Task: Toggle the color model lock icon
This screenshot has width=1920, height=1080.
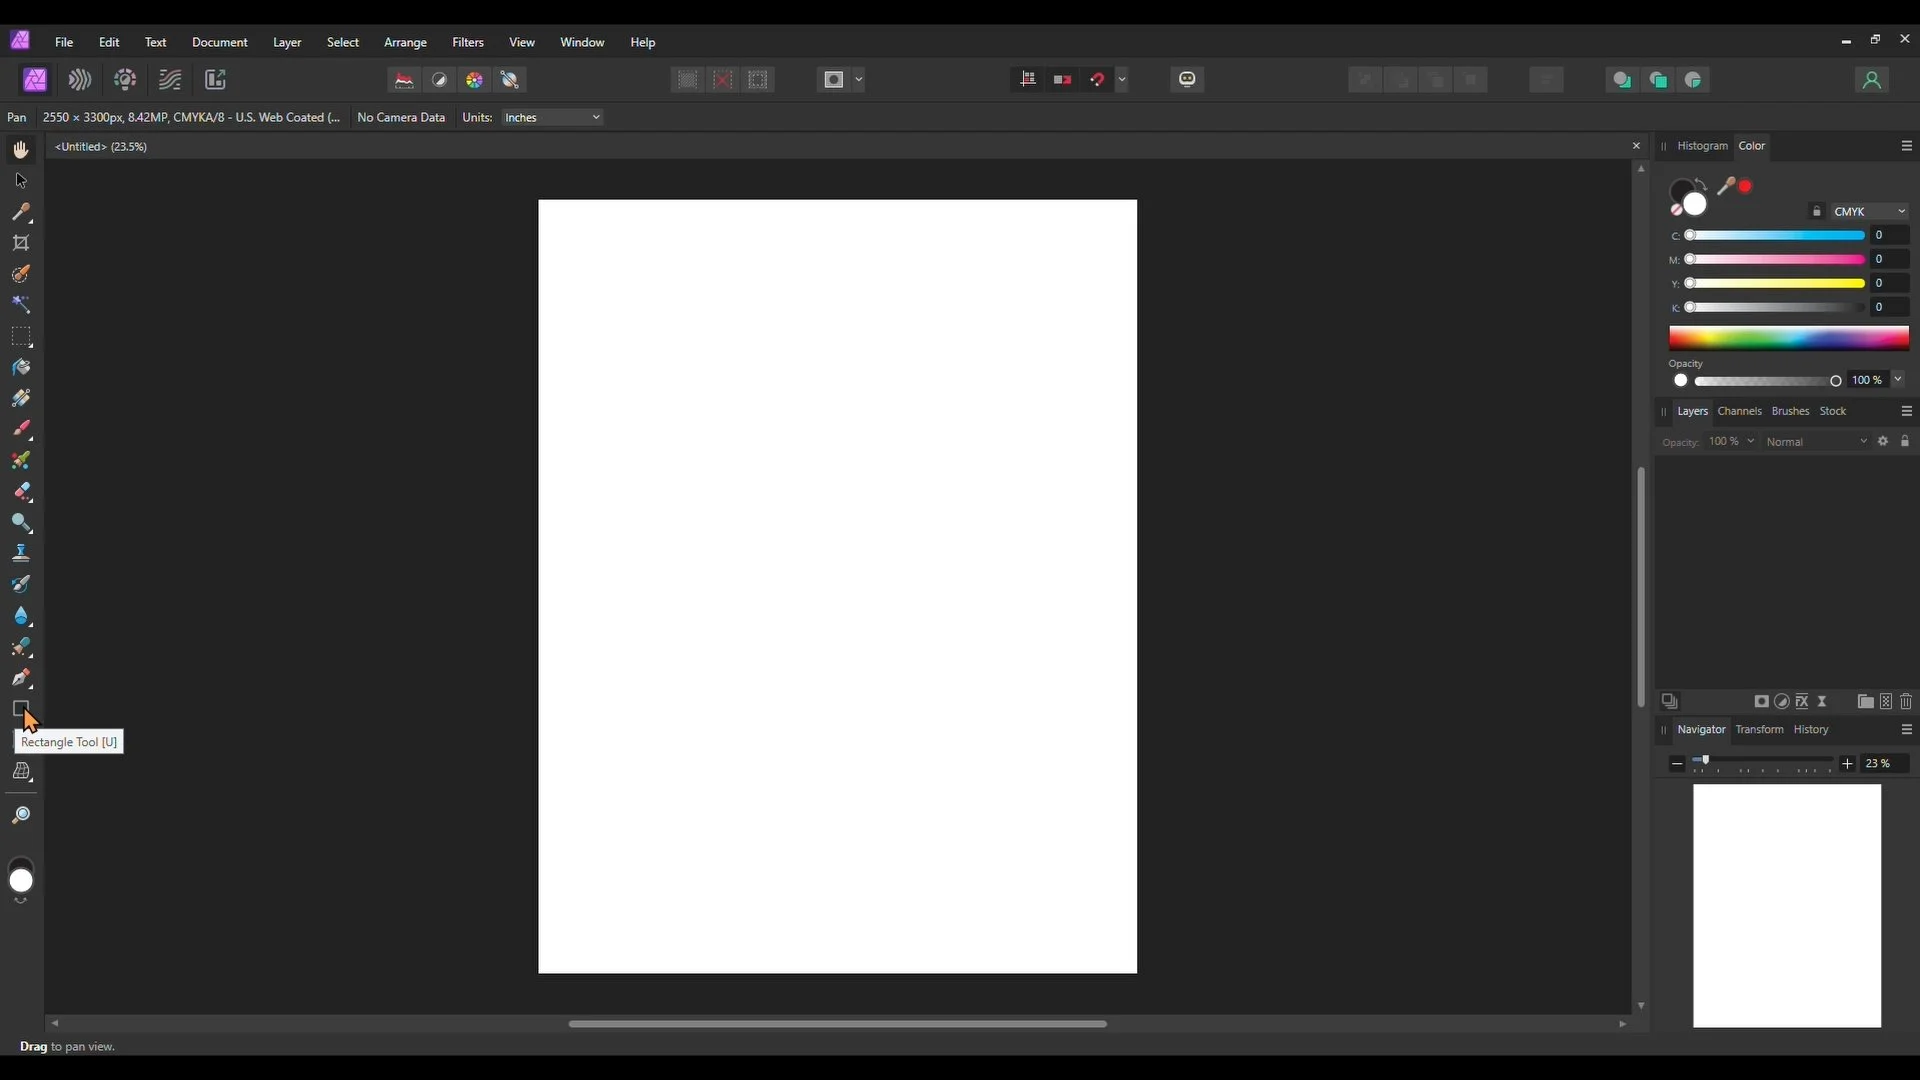Action: [x=1816, y=211]
